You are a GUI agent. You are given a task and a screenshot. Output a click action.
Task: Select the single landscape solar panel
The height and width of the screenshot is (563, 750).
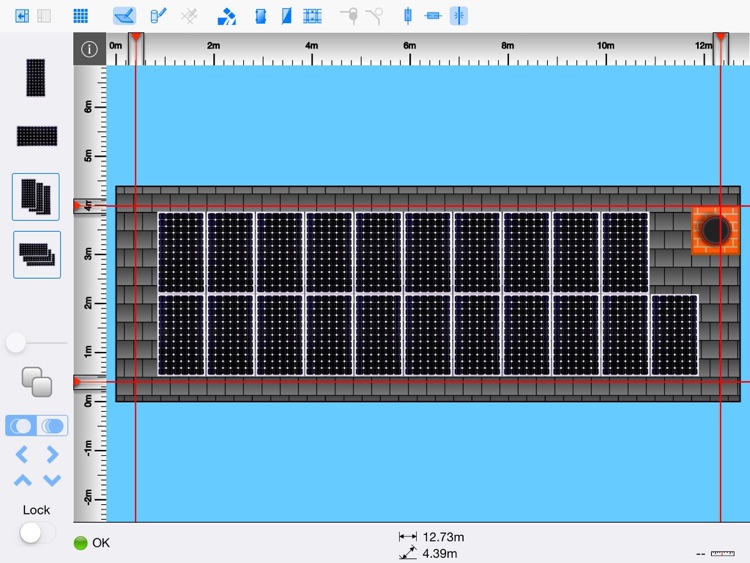(x=36, y=136)
